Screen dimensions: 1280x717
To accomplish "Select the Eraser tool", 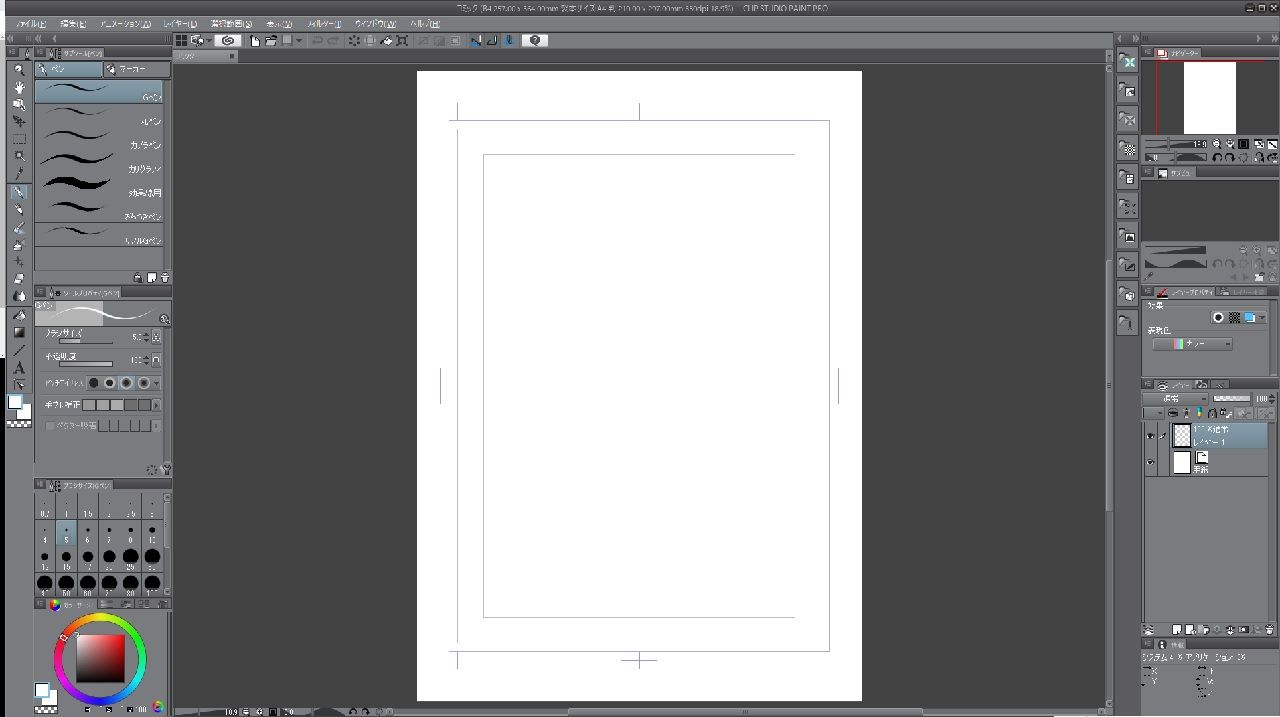I will pos(19,279).
